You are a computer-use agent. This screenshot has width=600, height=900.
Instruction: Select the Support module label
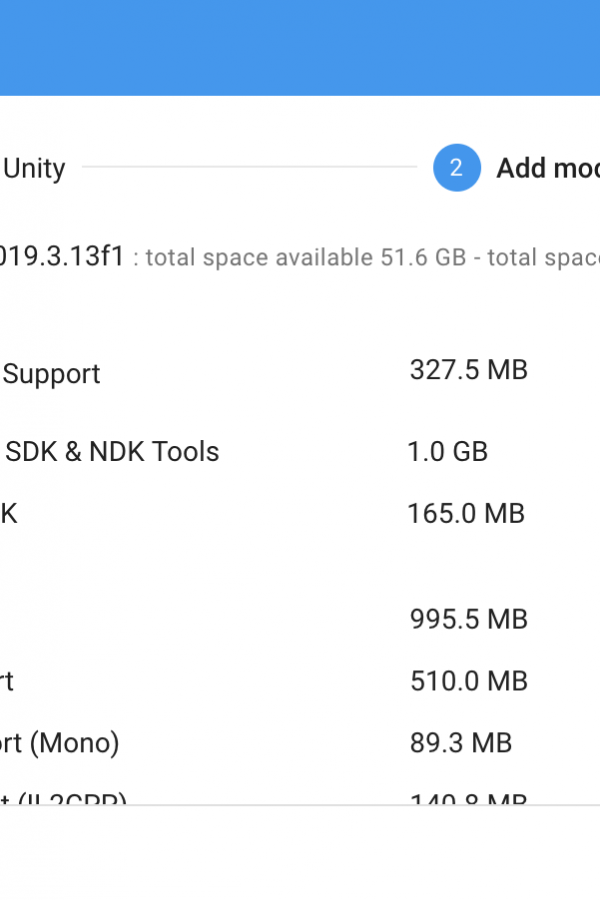pos(51,374)
